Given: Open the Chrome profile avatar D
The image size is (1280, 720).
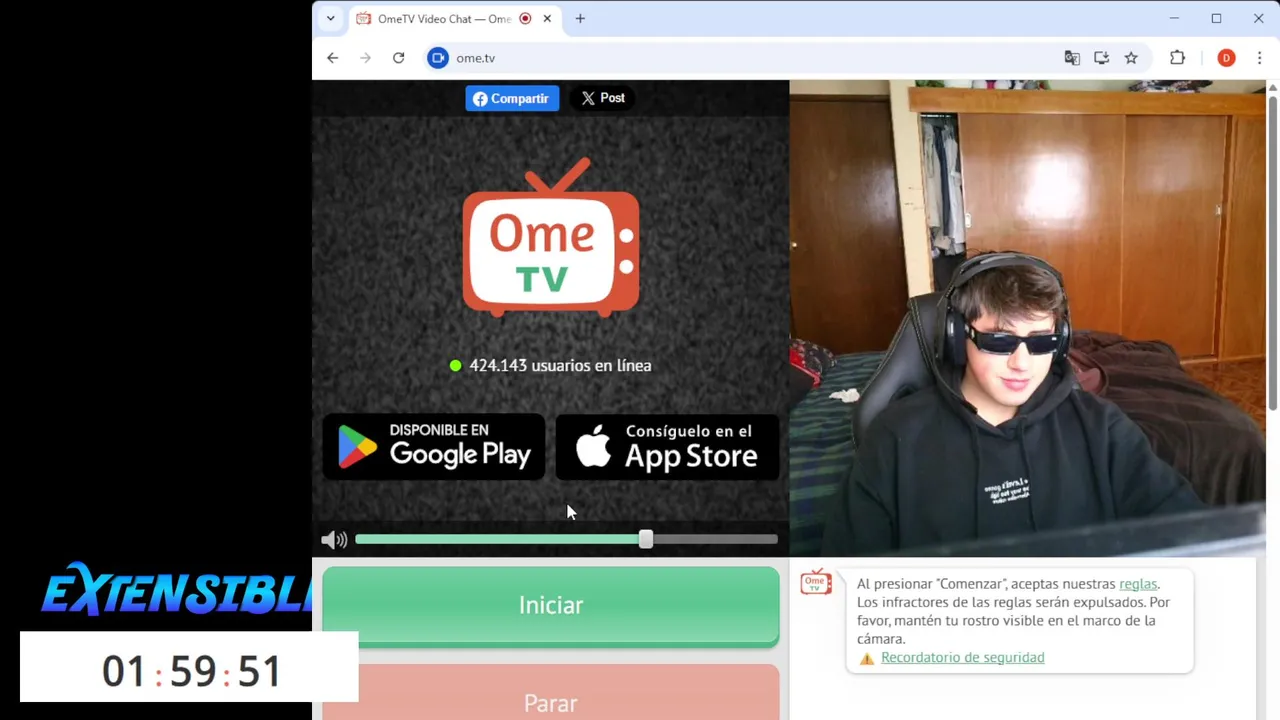Looking at the screenshot, I should click(1226, 58).
